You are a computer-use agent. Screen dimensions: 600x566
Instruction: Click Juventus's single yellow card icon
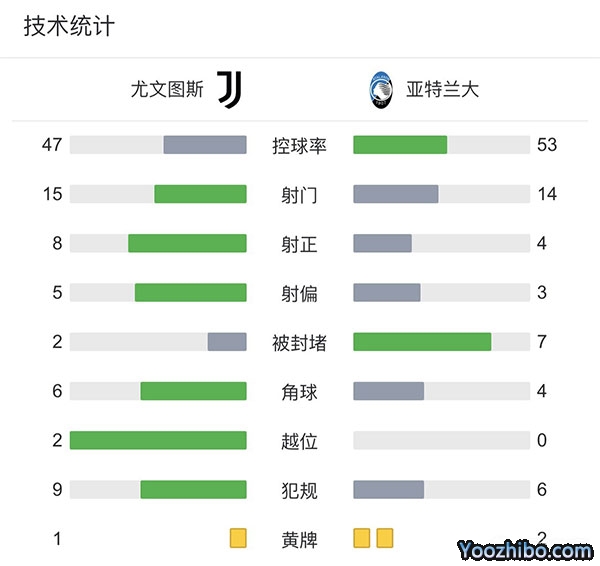[x=238, y=539]
